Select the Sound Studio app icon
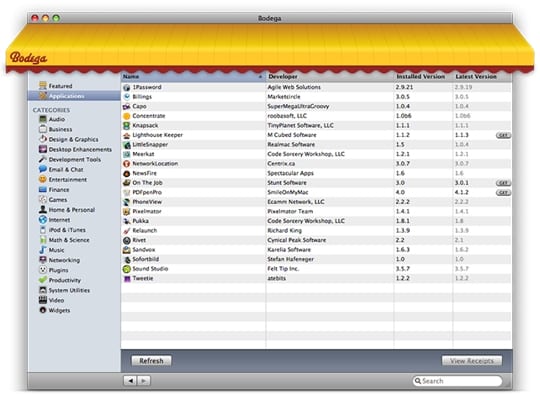The image size is (540, 399). click(127, 269)
